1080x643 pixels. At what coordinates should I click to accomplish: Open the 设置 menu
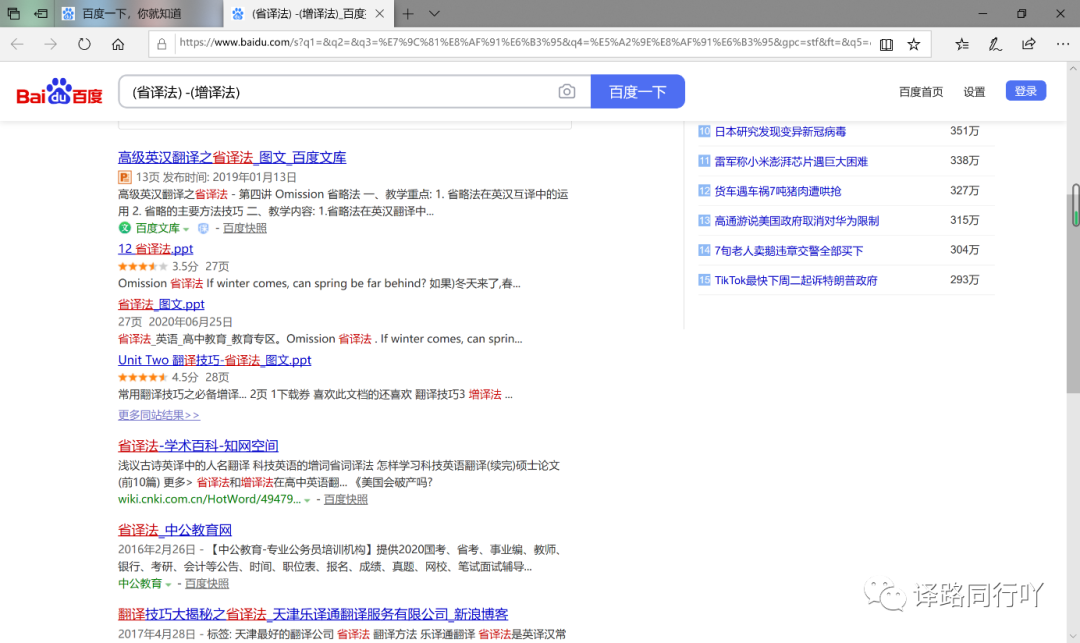974,92
